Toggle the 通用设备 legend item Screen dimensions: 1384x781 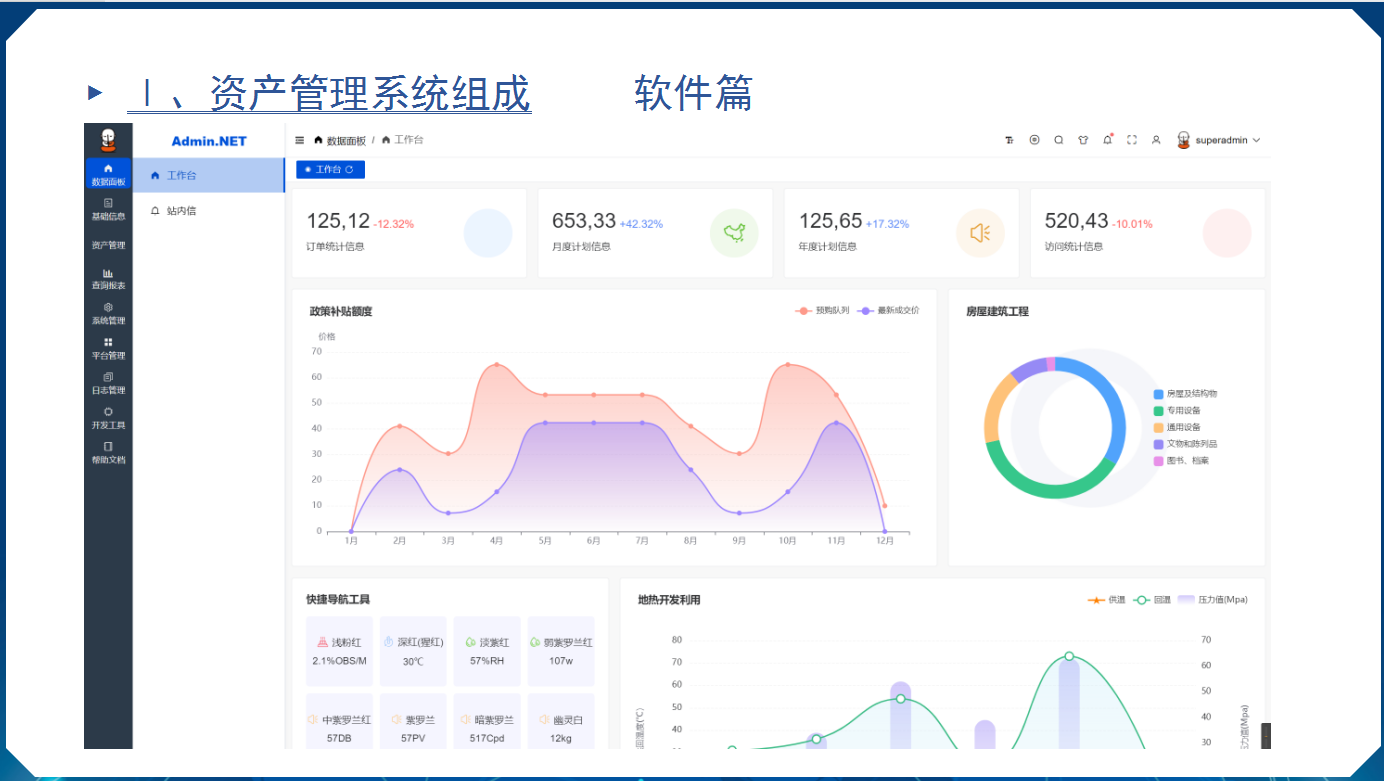[x=1177, y=427]
